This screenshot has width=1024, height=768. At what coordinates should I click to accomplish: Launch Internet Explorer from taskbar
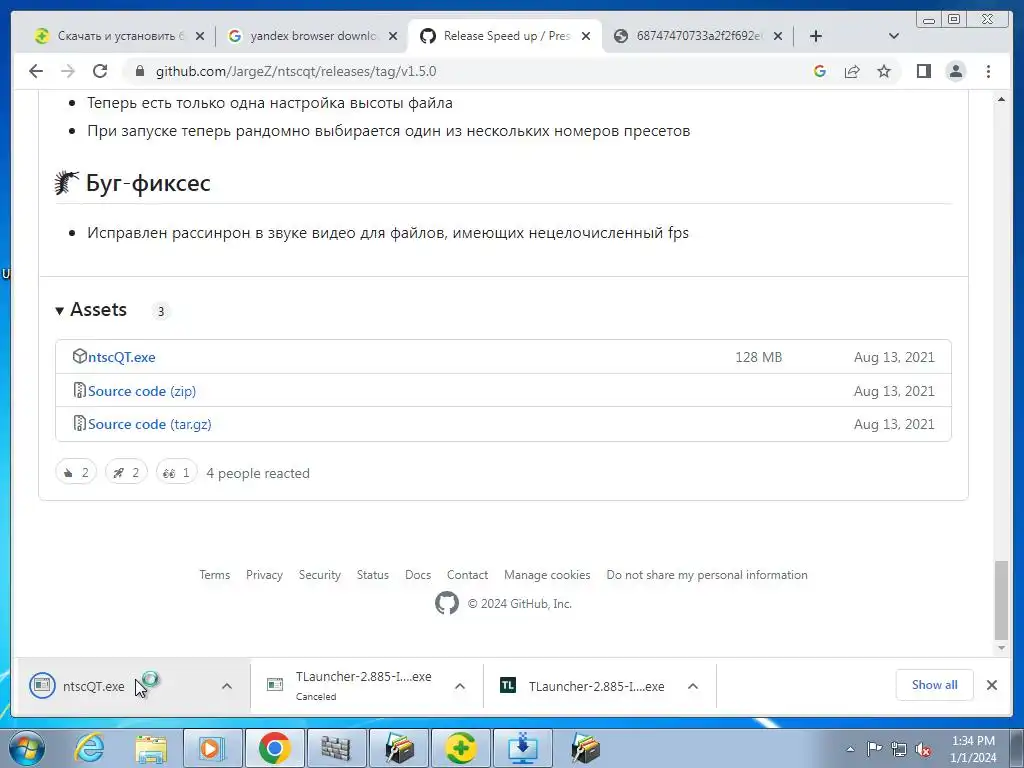pyautogui.click(x=89, y=748)
